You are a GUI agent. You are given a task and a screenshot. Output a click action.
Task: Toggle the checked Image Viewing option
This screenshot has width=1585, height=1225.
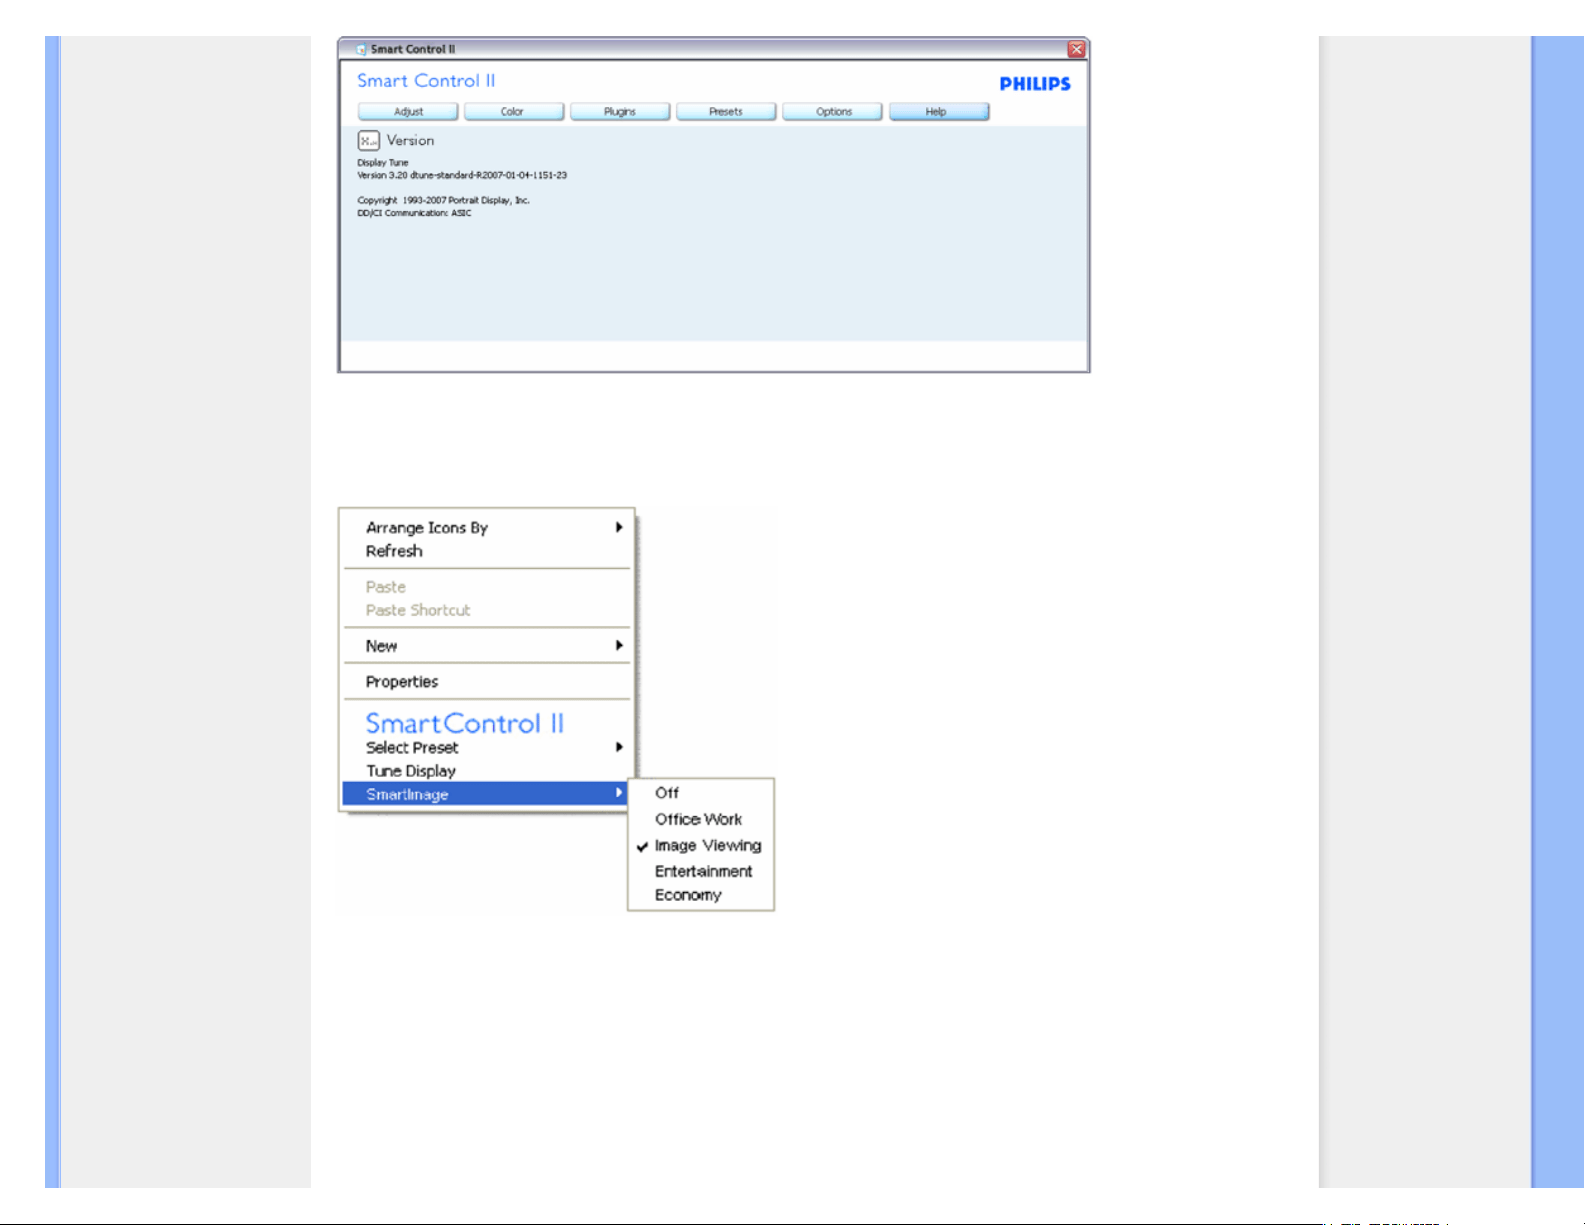pyautogui.click(x=701, y=845)
